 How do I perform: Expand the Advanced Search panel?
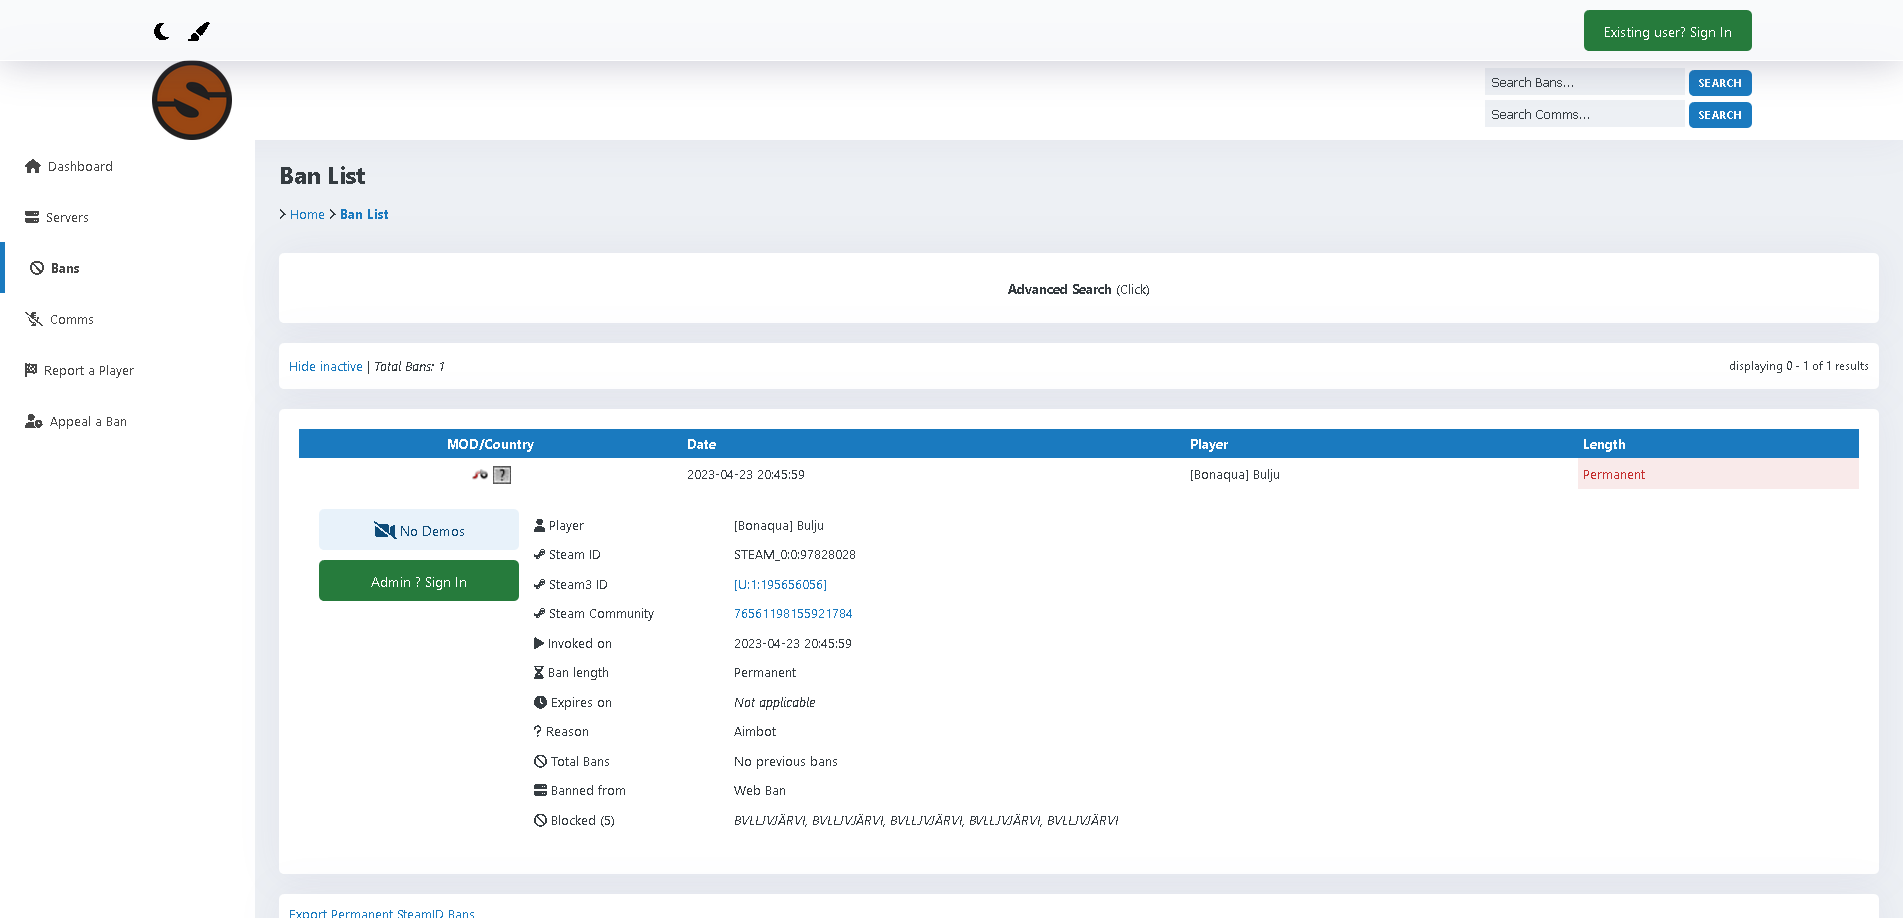(x=1078, y=290)
